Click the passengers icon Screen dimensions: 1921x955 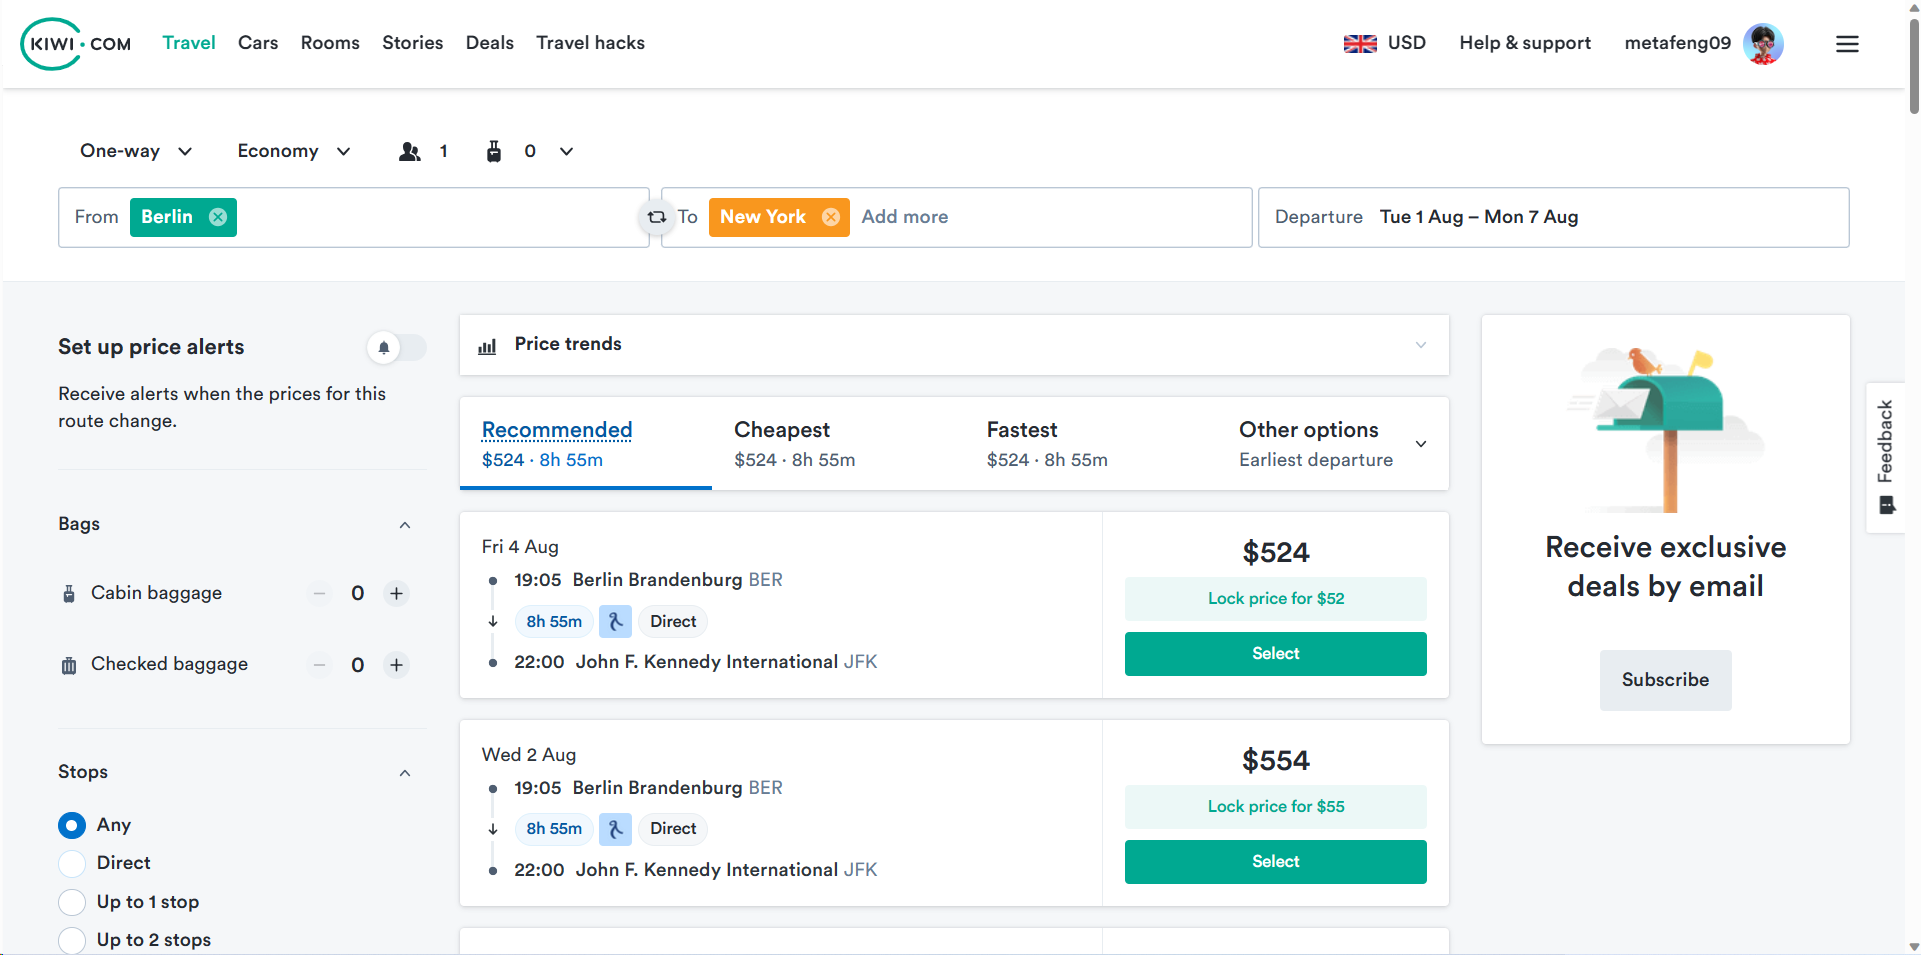410,151
